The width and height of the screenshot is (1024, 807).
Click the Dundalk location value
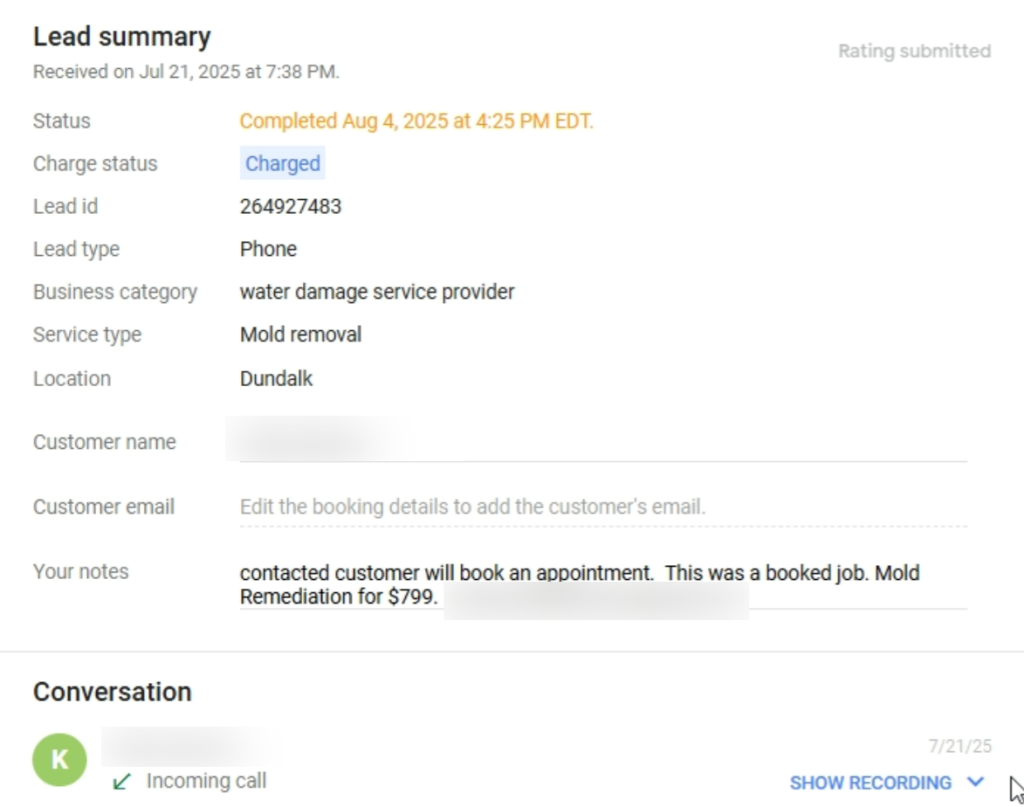coord(276,379)
